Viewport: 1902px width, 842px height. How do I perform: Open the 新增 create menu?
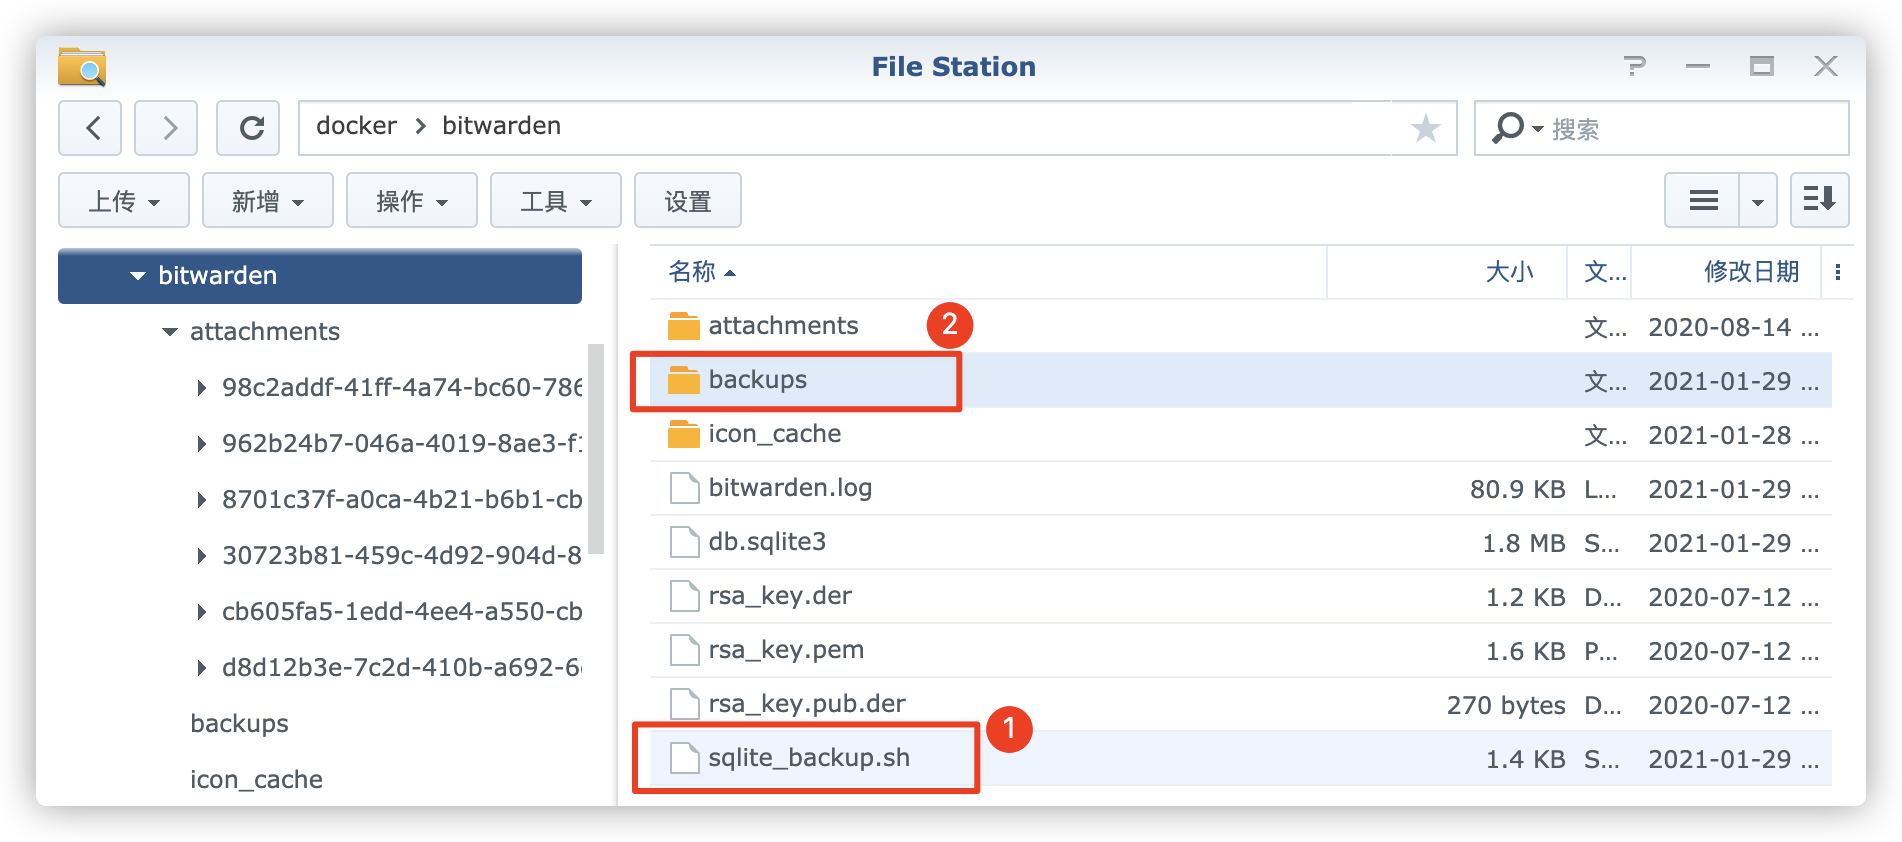268,200
